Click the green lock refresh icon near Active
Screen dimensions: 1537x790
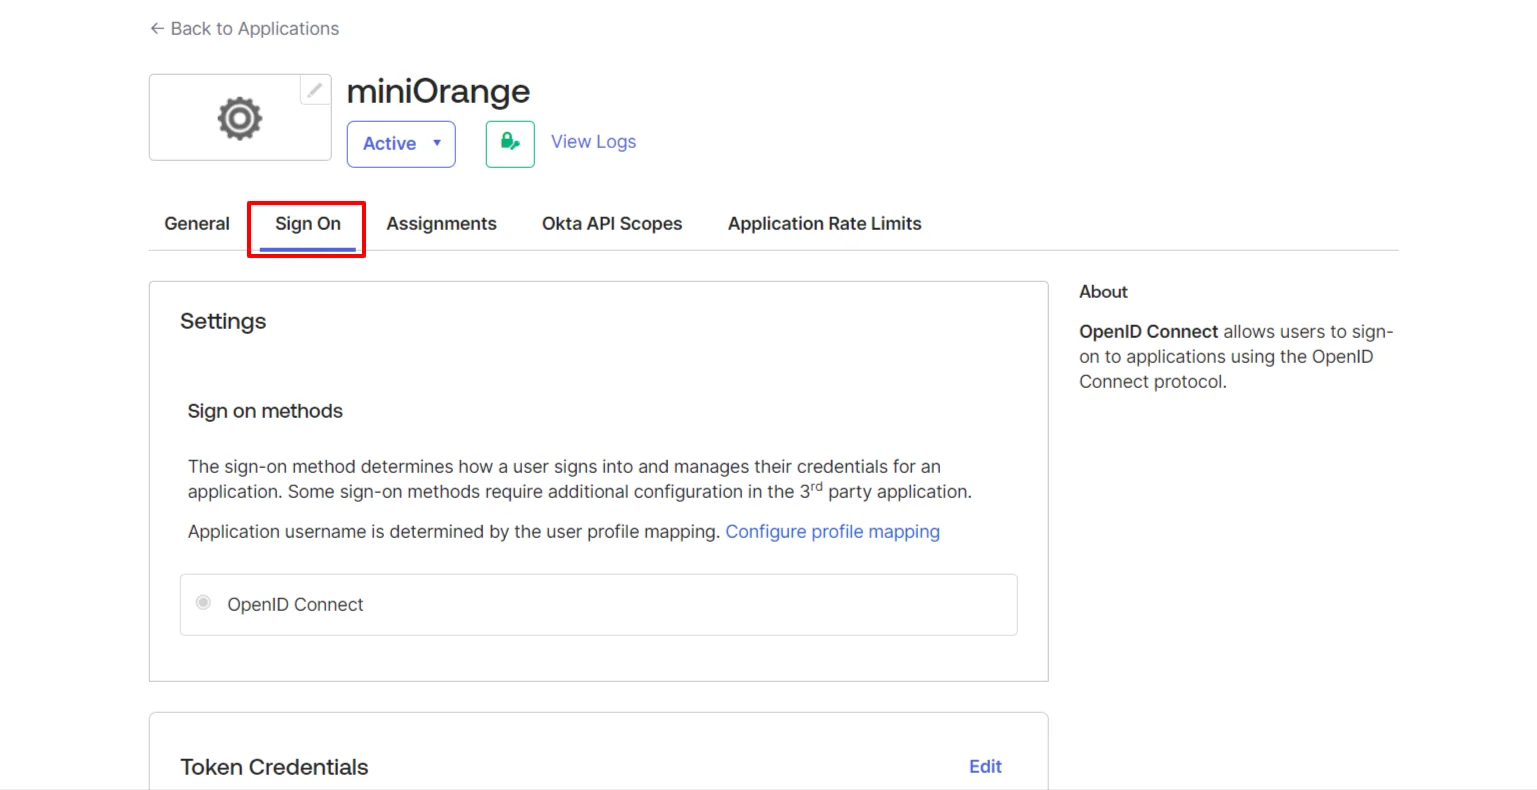pyautogui.click(x=509, y=143)
